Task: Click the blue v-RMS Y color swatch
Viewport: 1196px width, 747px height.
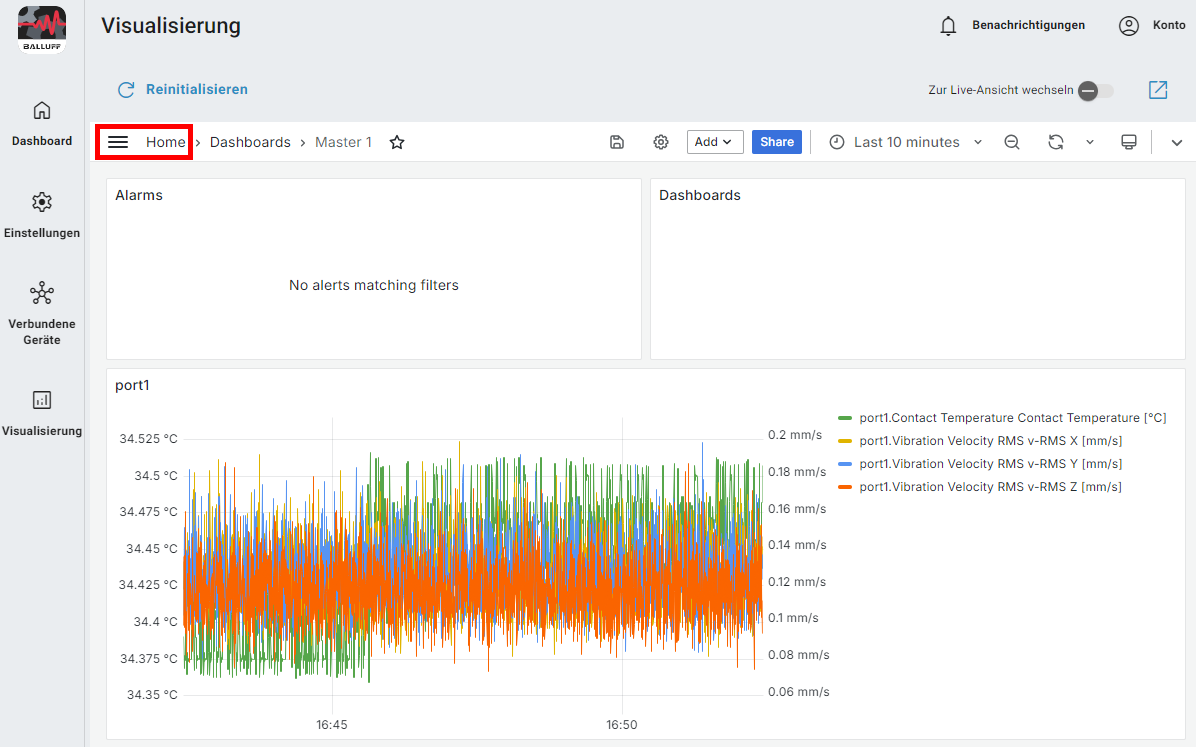Action: 845,464
